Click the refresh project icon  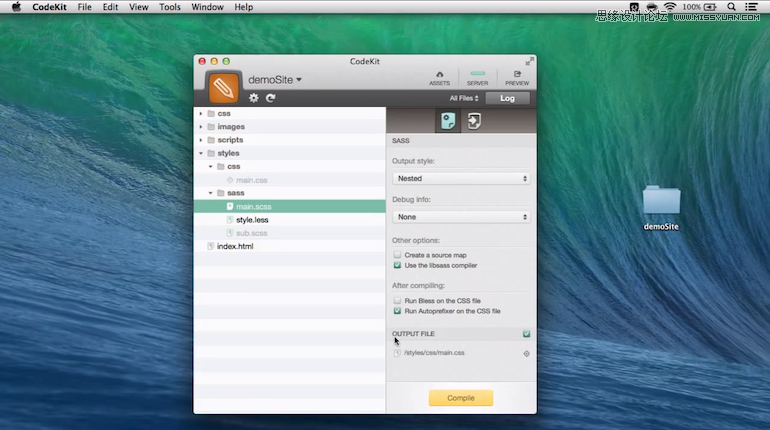pyautogui.click(x=270, y=98)
